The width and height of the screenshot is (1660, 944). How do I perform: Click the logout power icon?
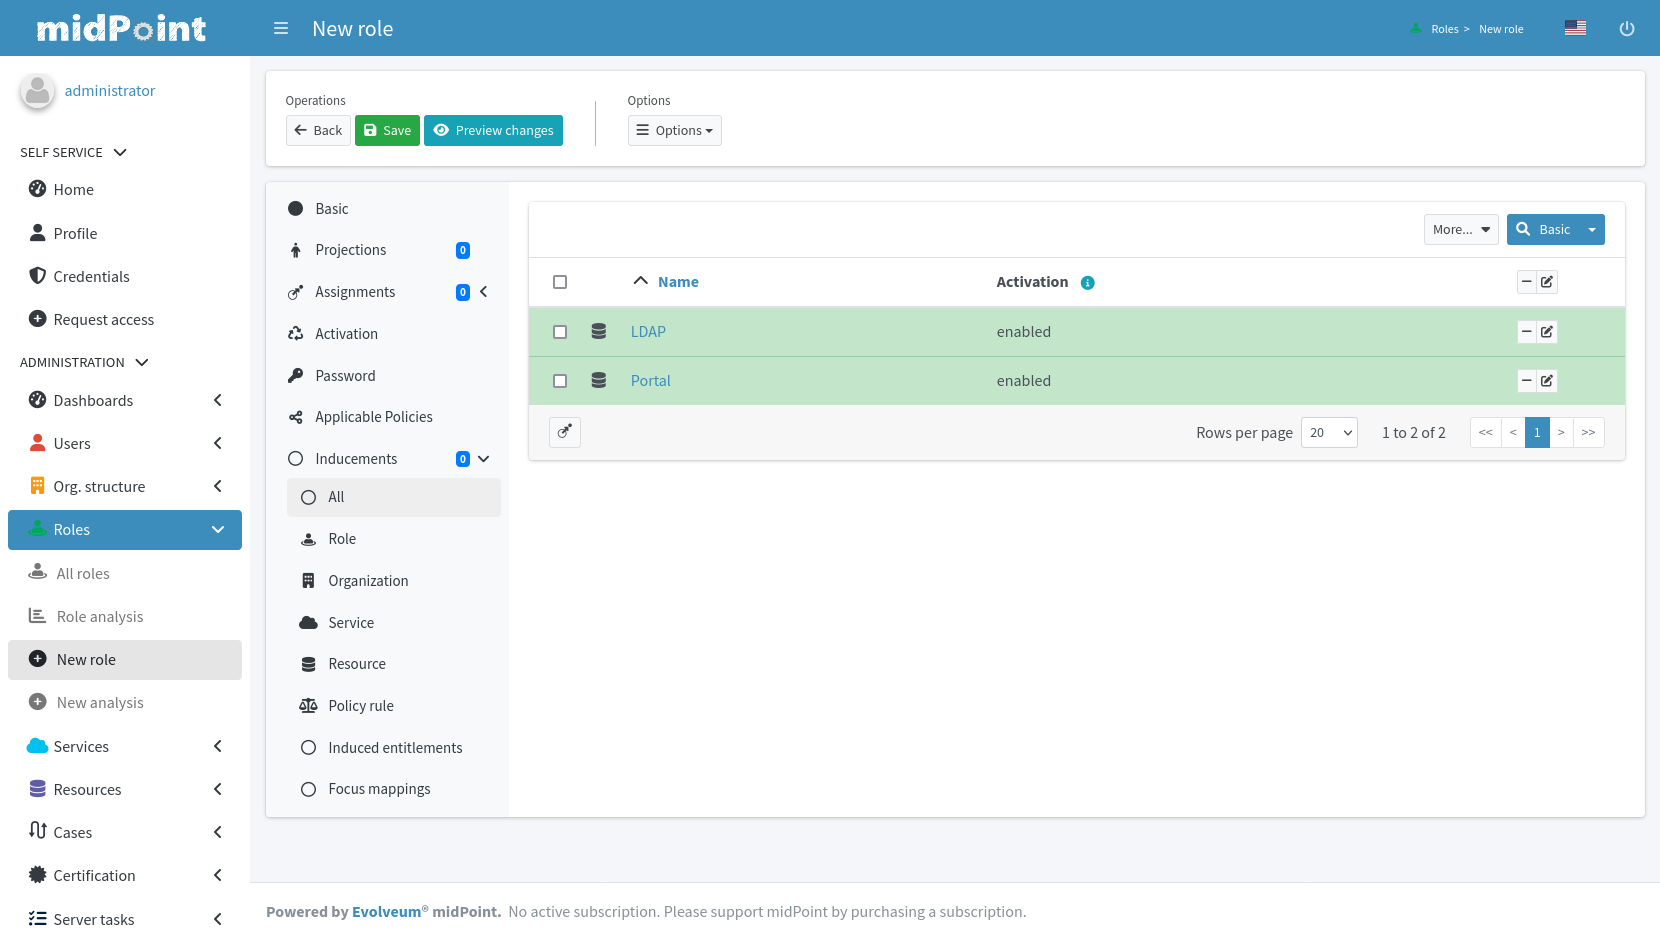point(1627,29)
